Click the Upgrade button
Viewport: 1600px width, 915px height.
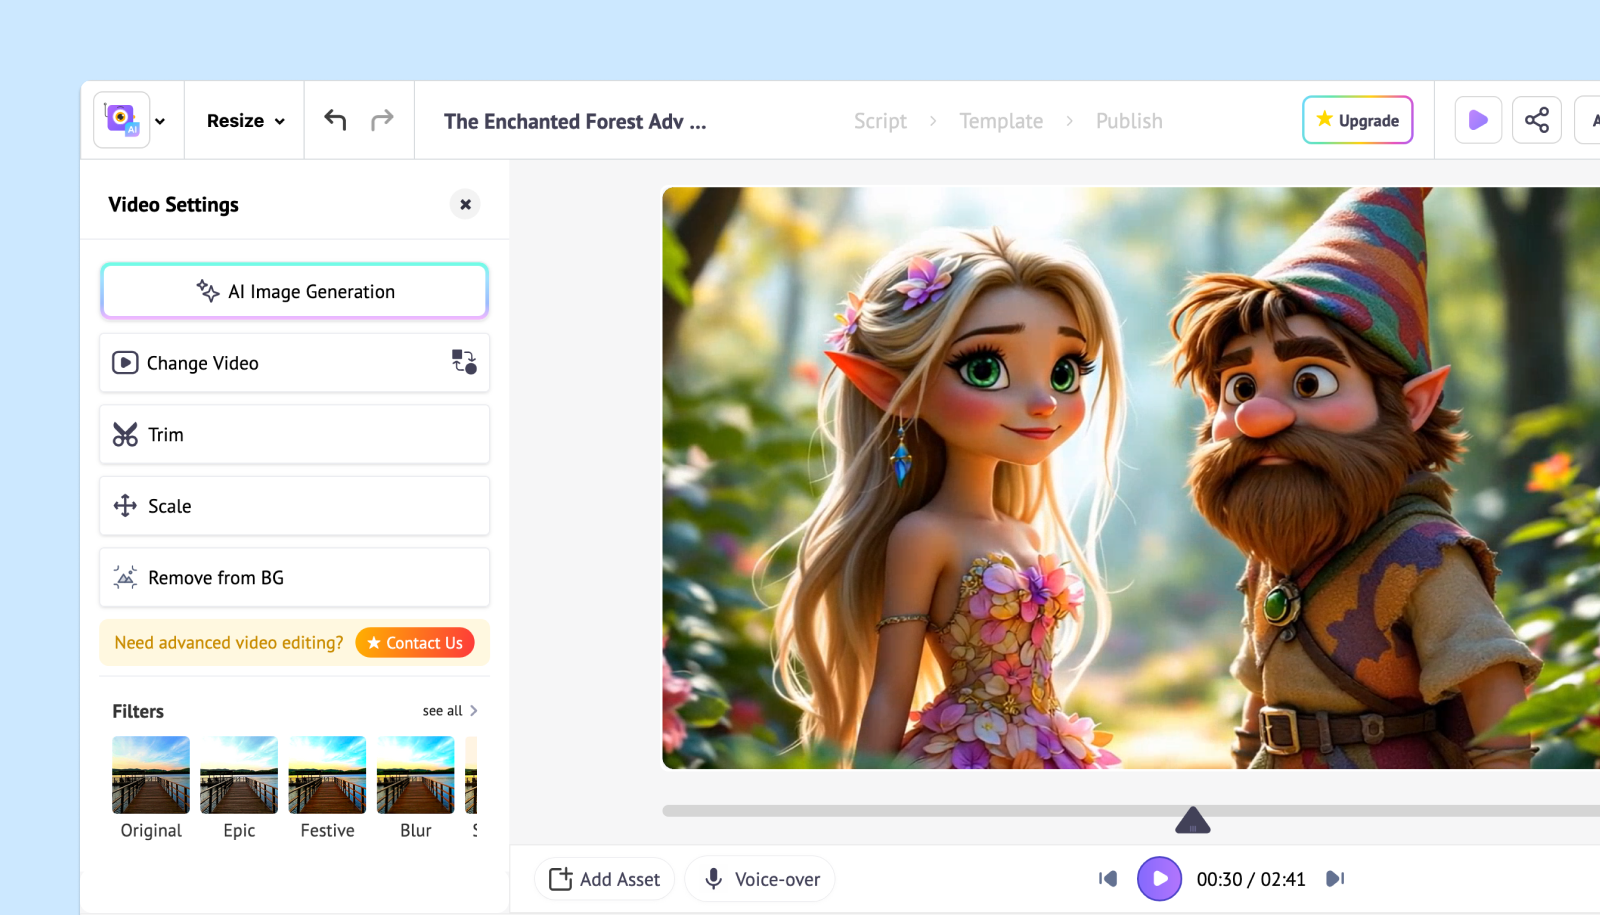(1358, 120)
